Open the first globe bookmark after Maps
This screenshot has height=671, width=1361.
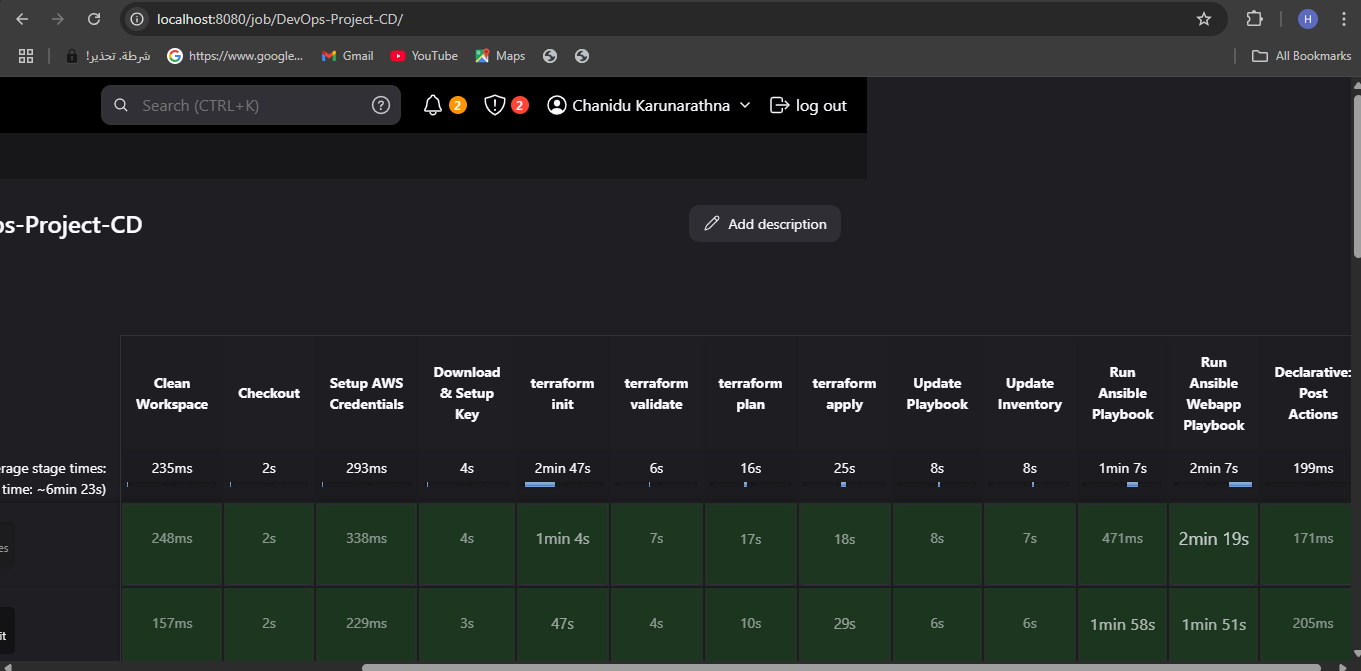click(x=549, y=56)
